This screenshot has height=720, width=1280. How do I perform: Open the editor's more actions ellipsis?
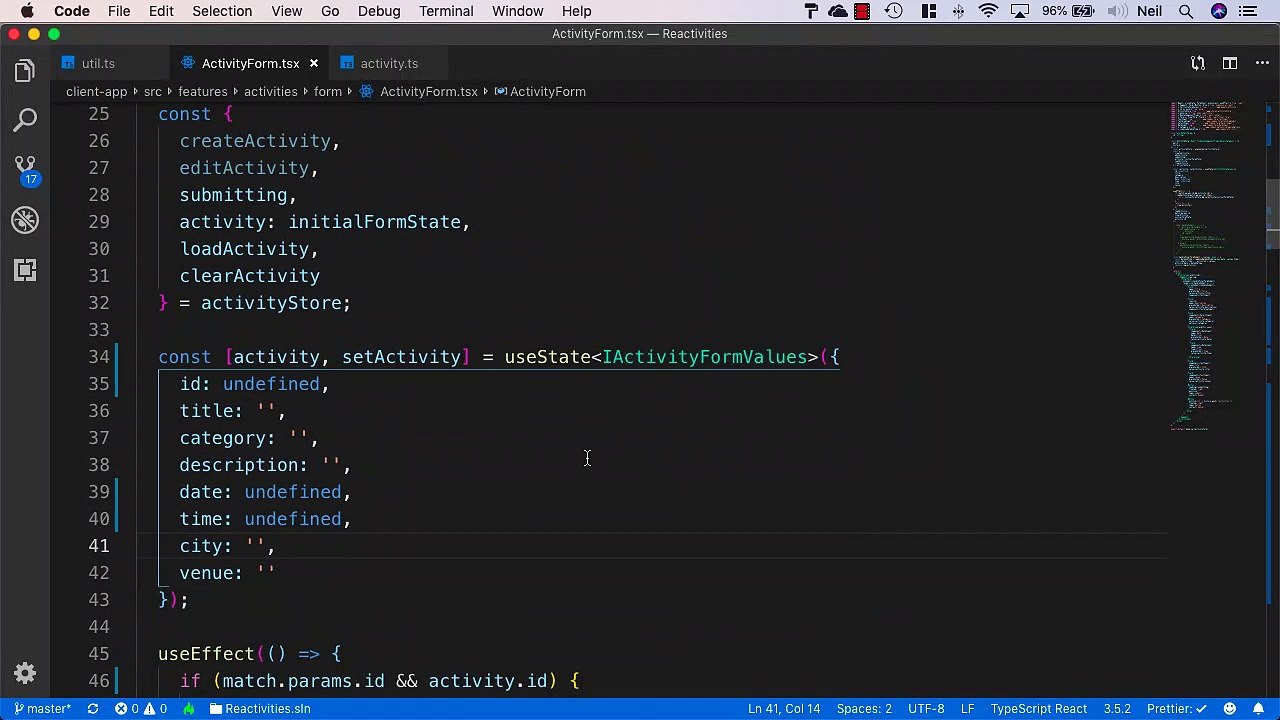click(x=1262, y=63)
